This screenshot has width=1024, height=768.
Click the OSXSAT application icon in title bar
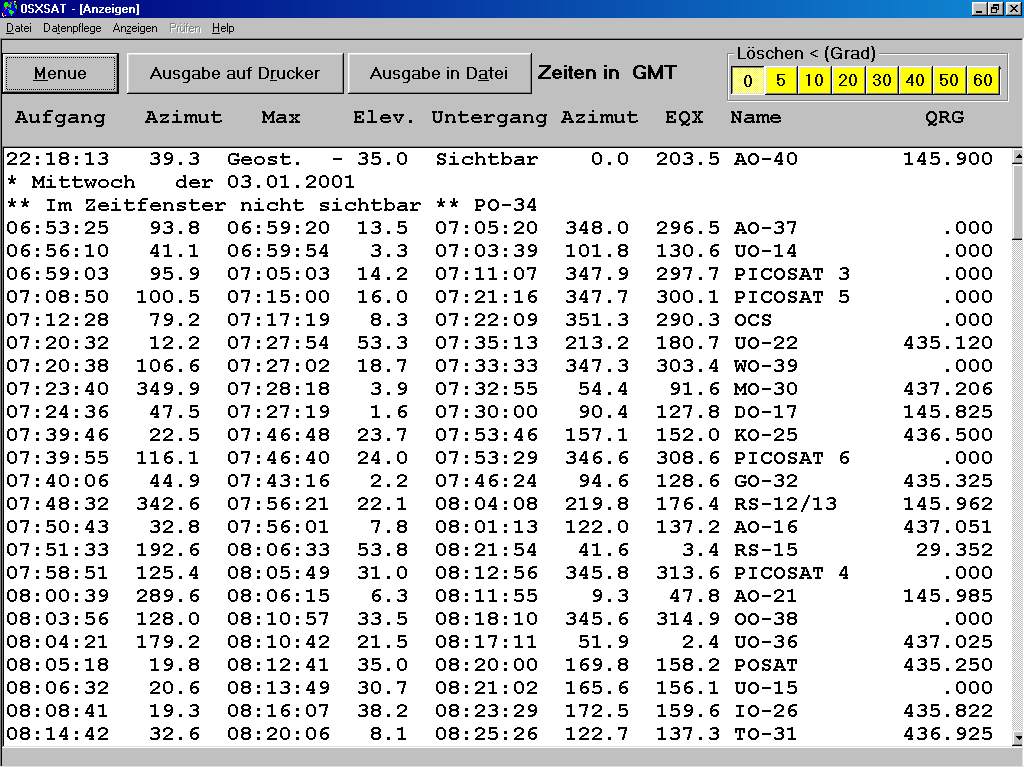pyautogui.click(x=10, y=9)
